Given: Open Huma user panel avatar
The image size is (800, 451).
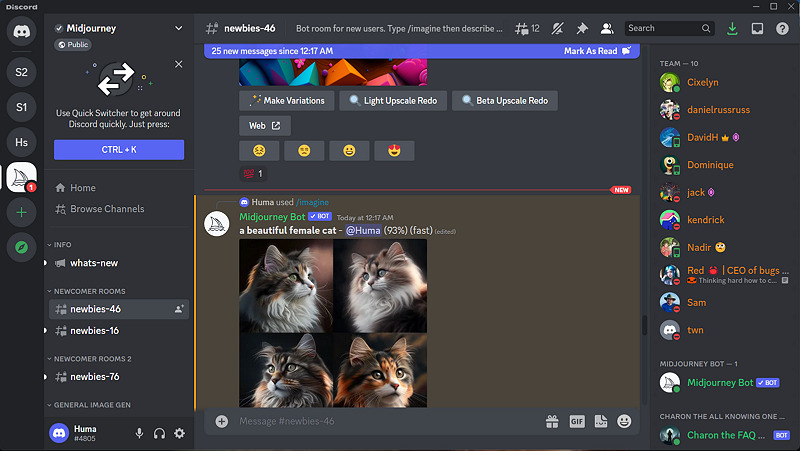Looking at the screenshot, I should click(x=59, y=434).
